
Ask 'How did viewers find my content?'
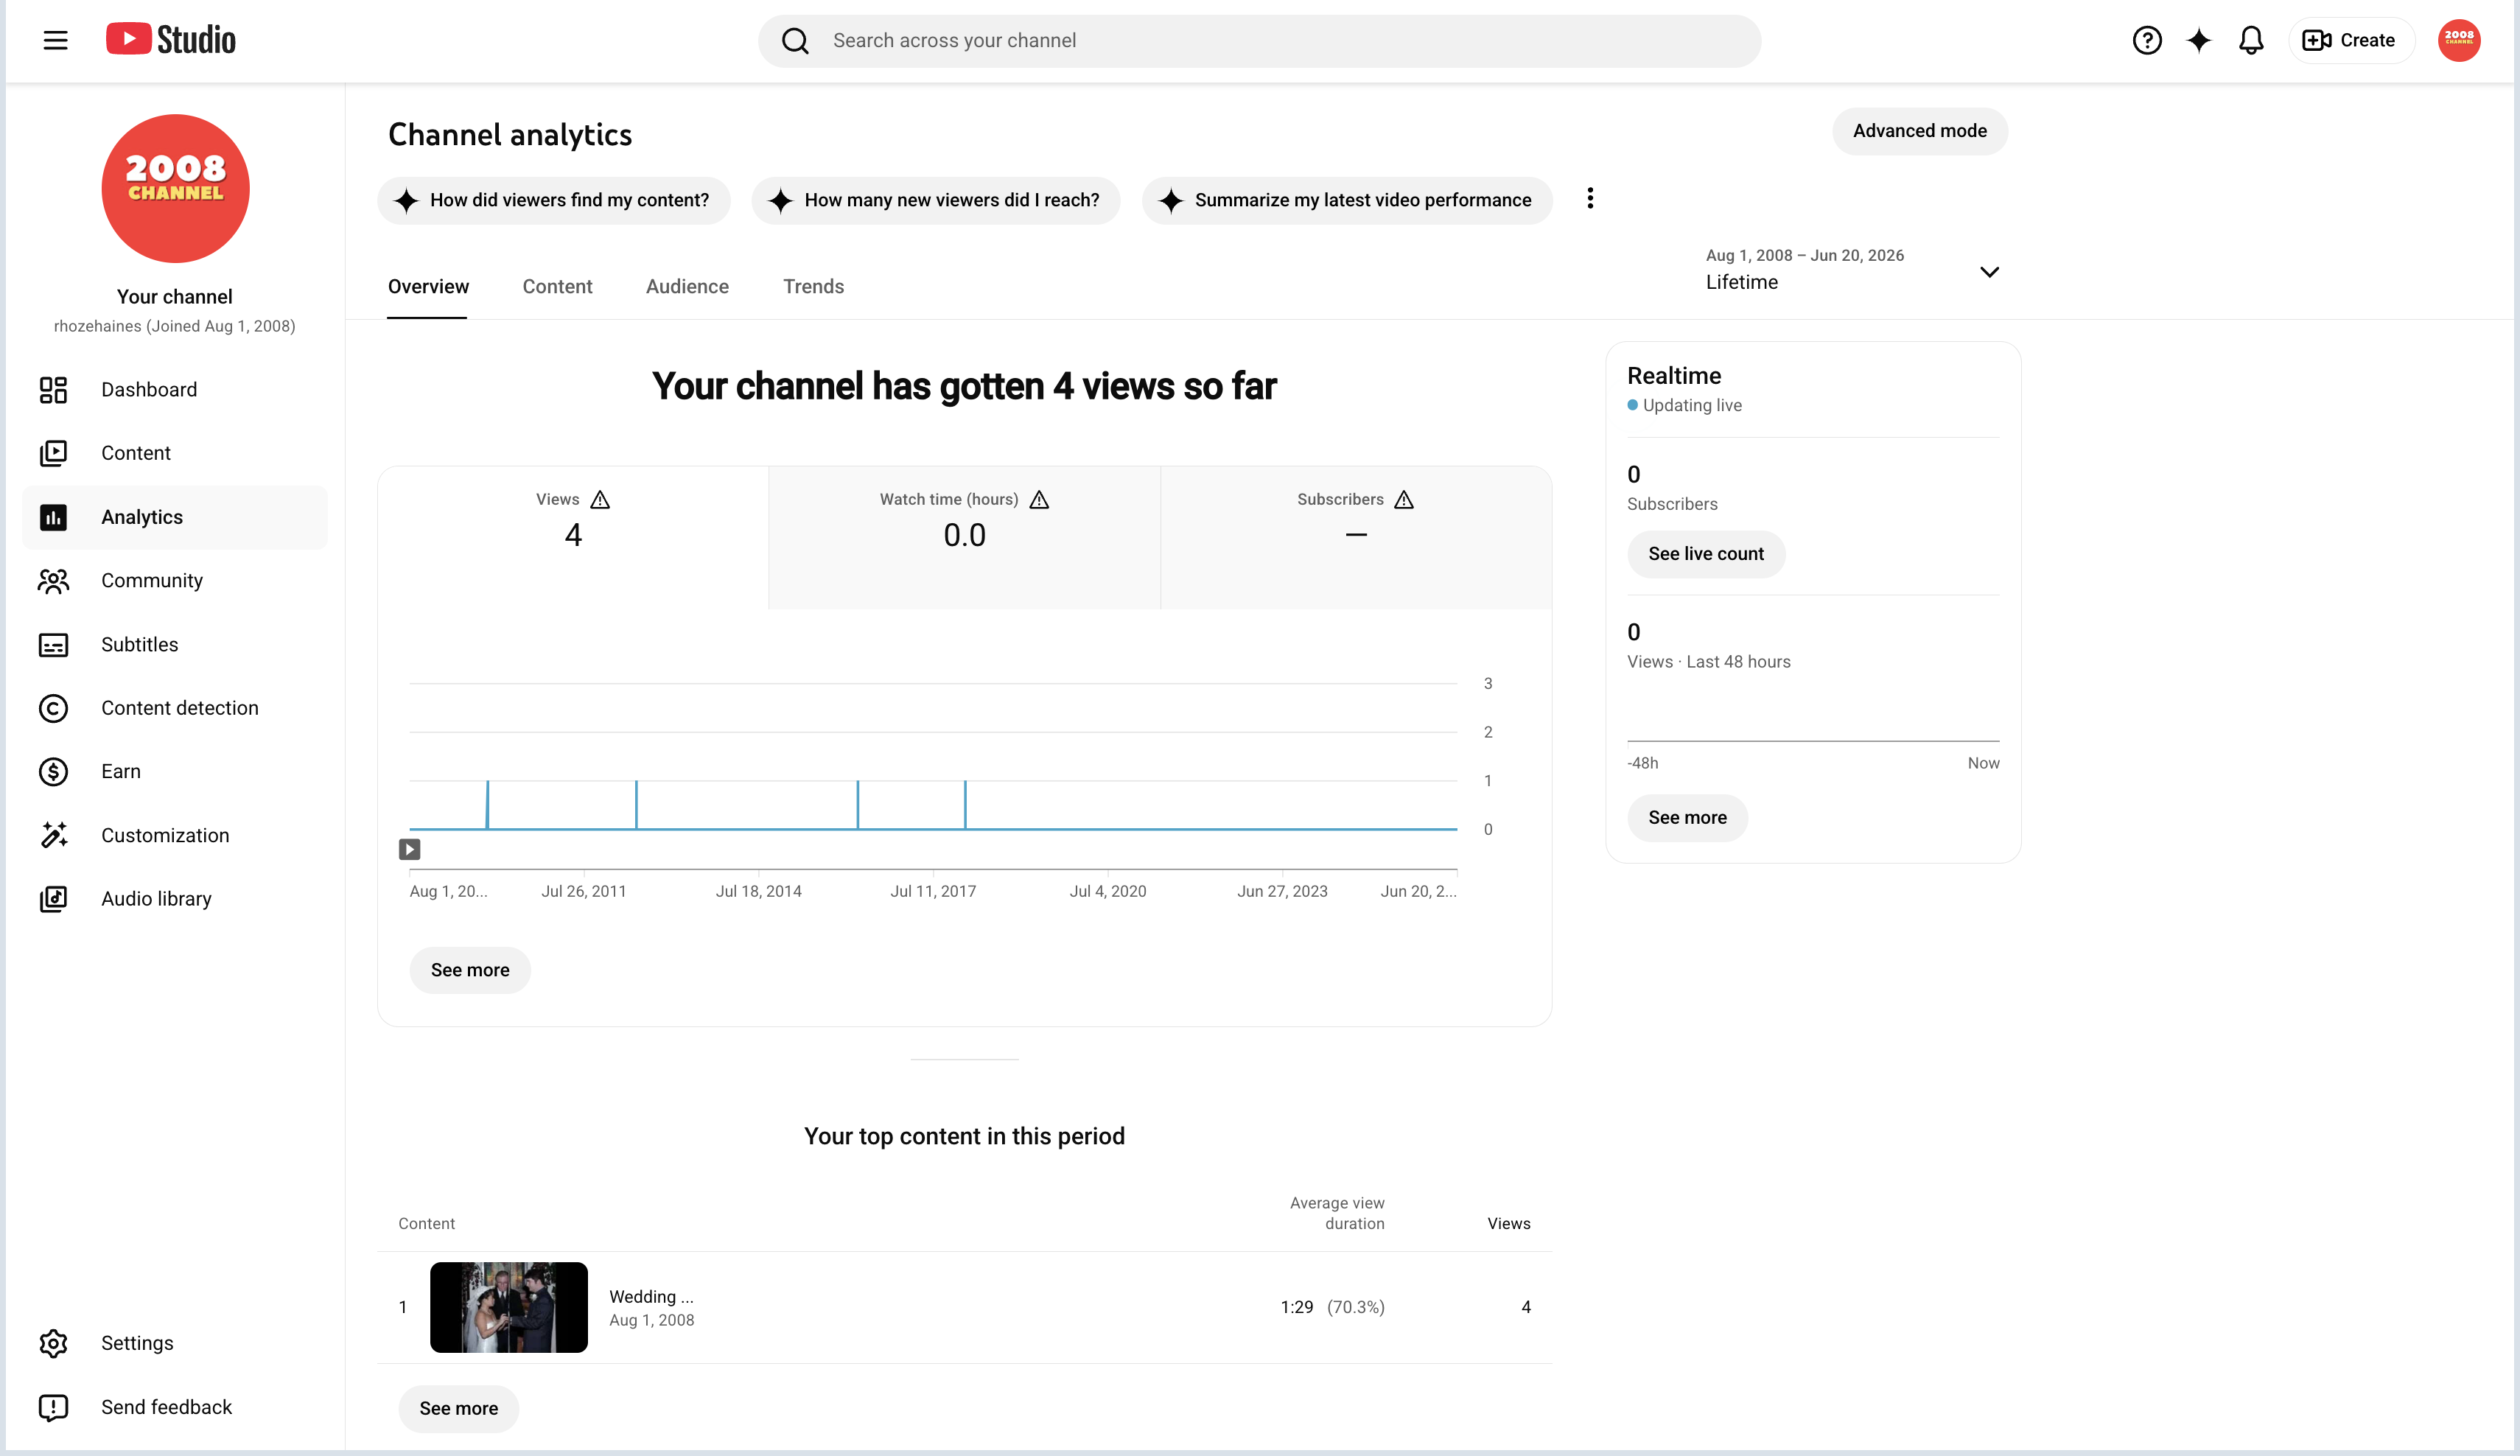553,200
